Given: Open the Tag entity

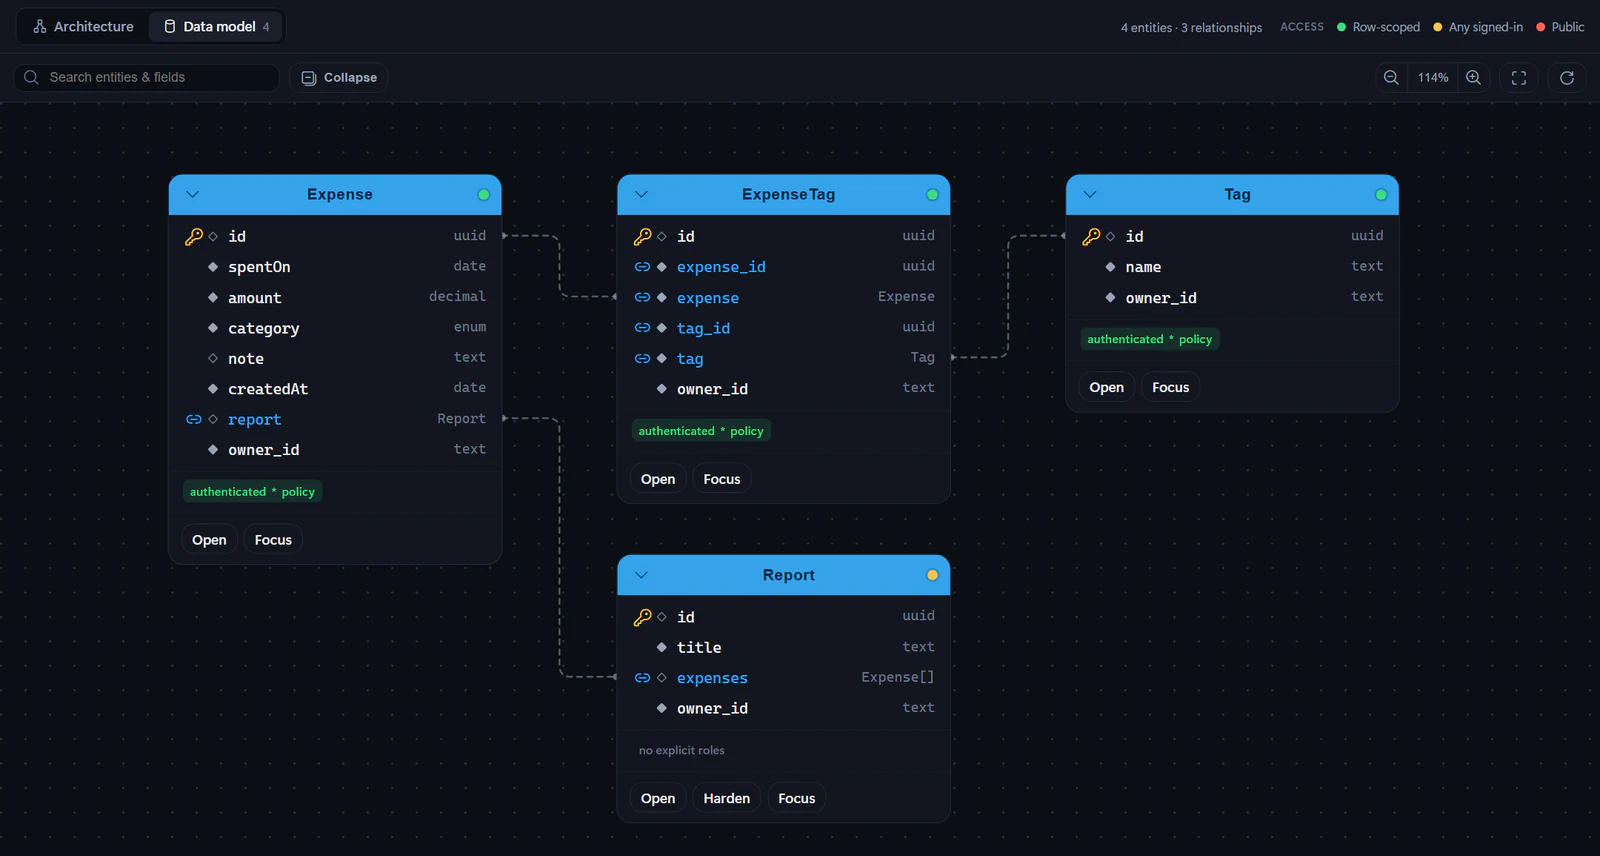Looking at the screenshot, I should tap(1107, 387).
